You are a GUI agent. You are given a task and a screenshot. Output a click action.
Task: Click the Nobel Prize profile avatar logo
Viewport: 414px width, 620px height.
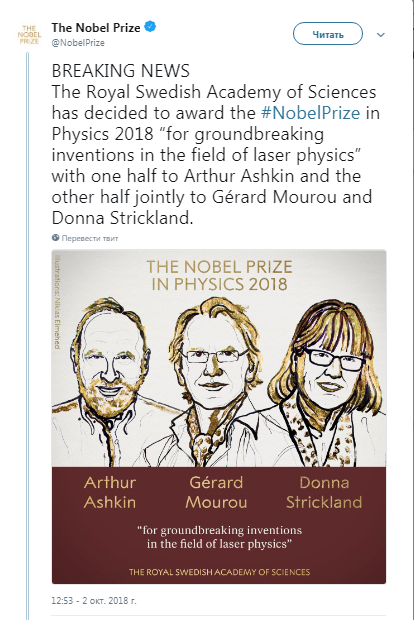click(x=29, y=35)
